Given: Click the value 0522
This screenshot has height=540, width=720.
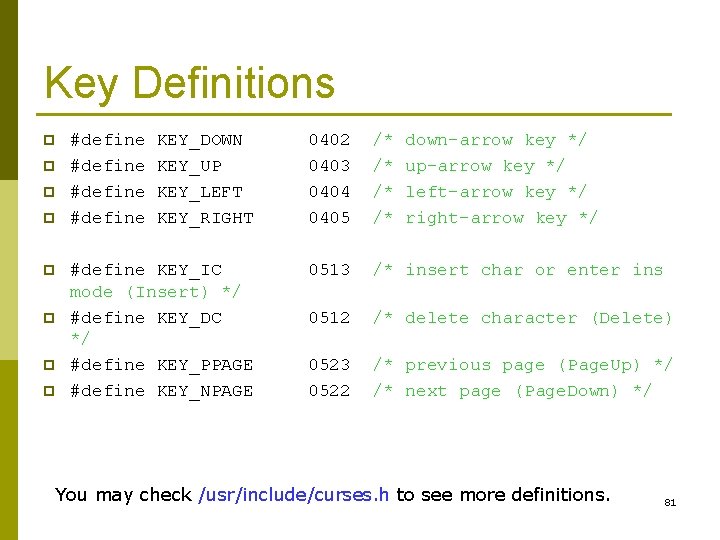Looking at the screenshot, I should (329, 391).
